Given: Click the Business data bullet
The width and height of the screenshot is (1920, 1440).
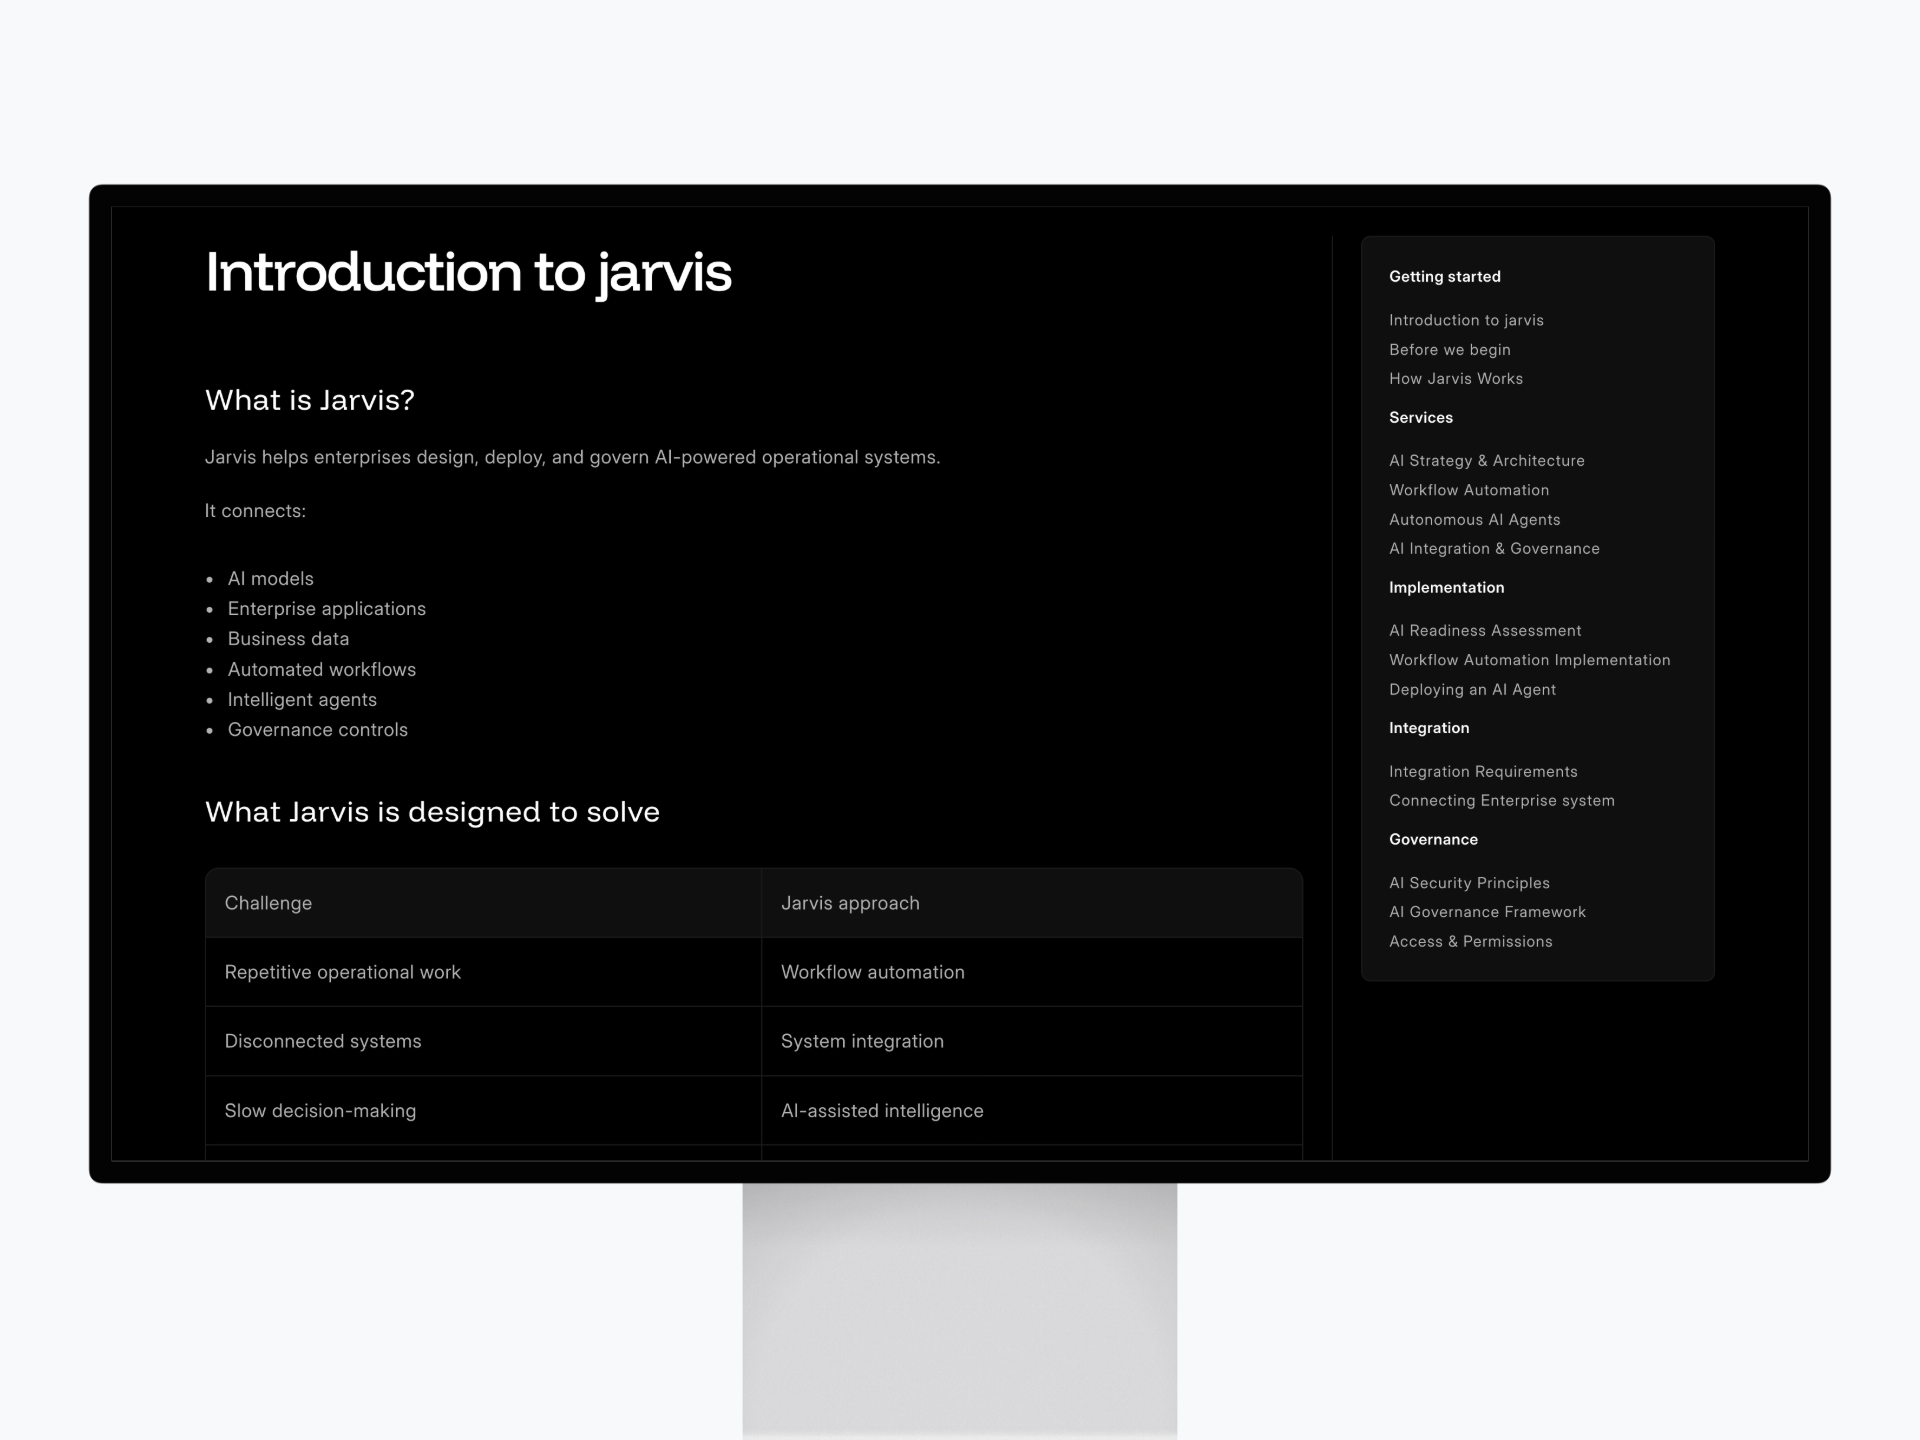Looking at the screenshot, I should point(288,639).
